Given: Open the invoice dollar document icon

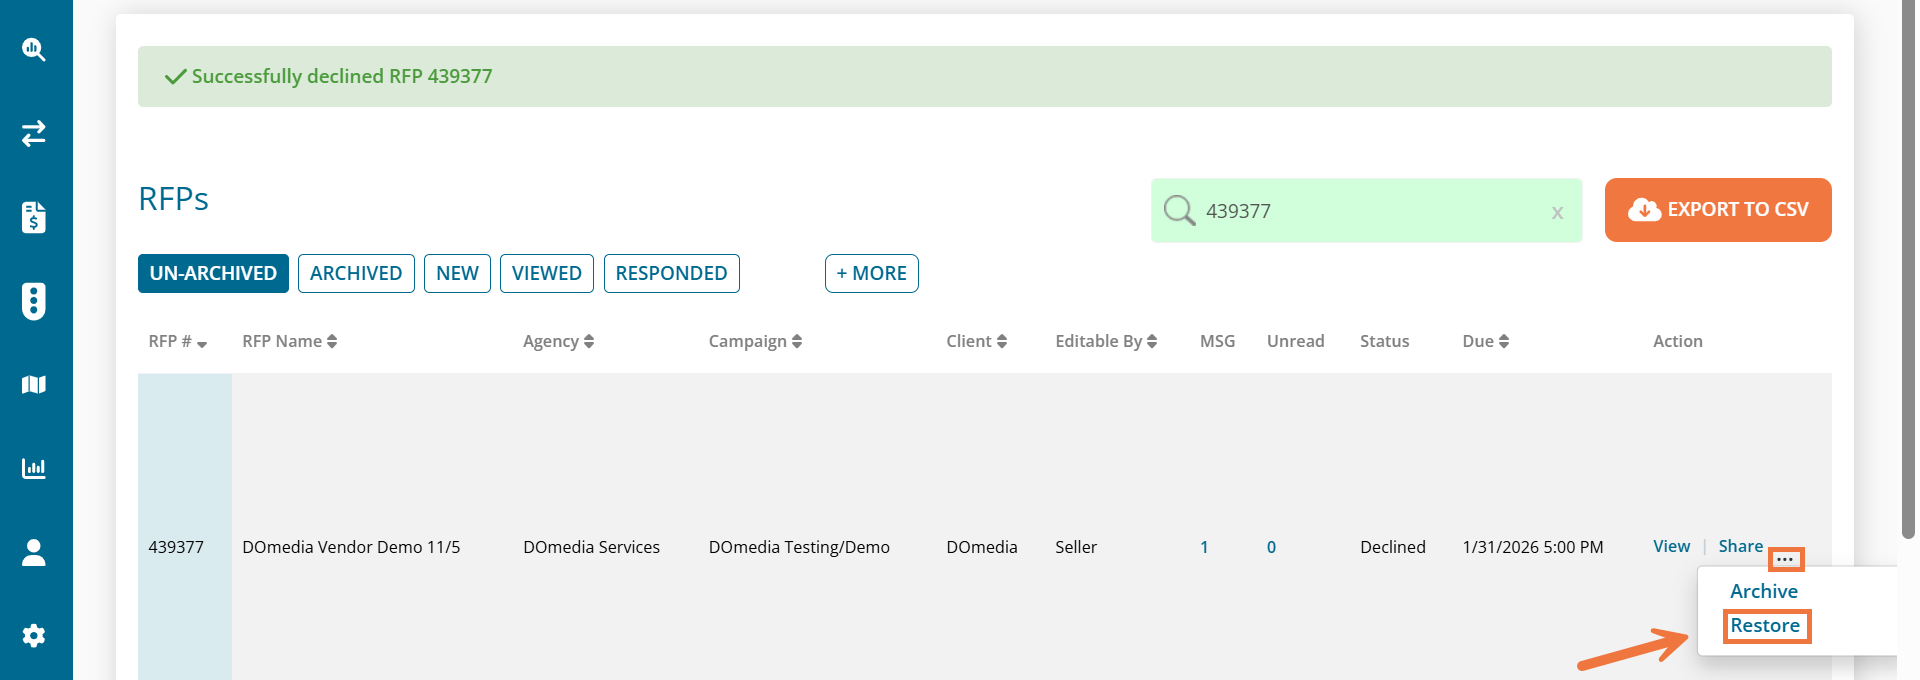Looking at the screenshot, I should [x=34, y=217].
